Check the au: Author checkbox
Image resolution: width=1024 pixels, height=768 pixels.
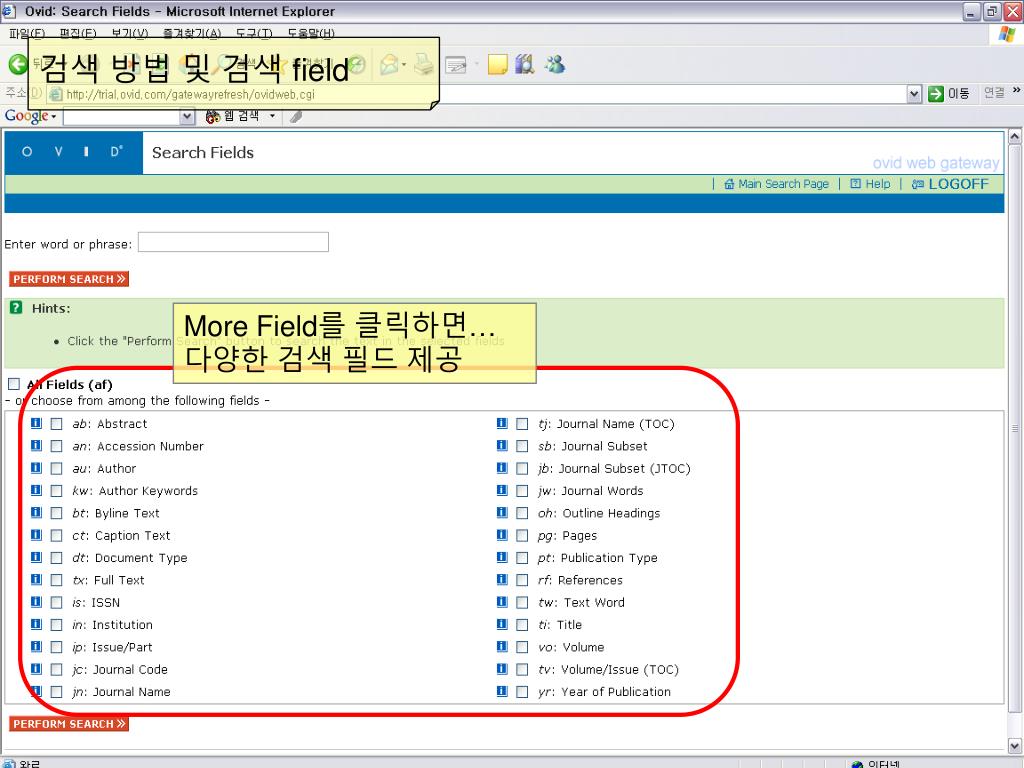pyautogui.click(x=57, y=468)
